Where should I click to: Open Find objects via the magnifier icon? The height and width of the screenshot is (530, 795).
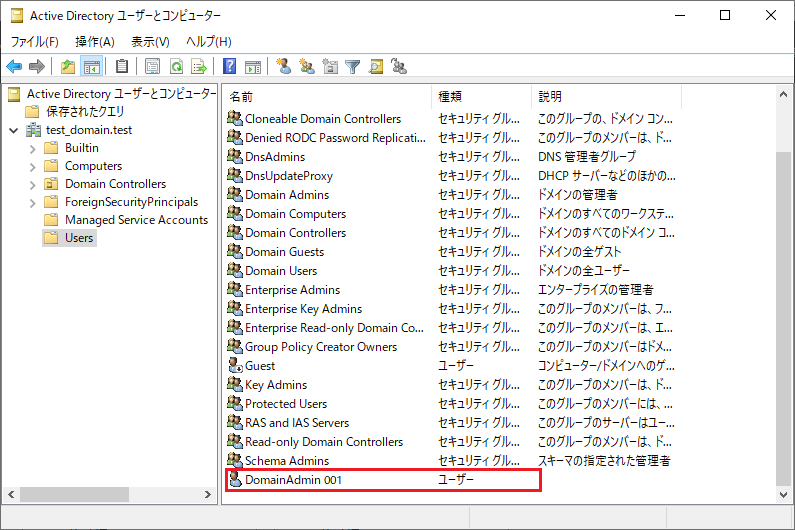376,66
